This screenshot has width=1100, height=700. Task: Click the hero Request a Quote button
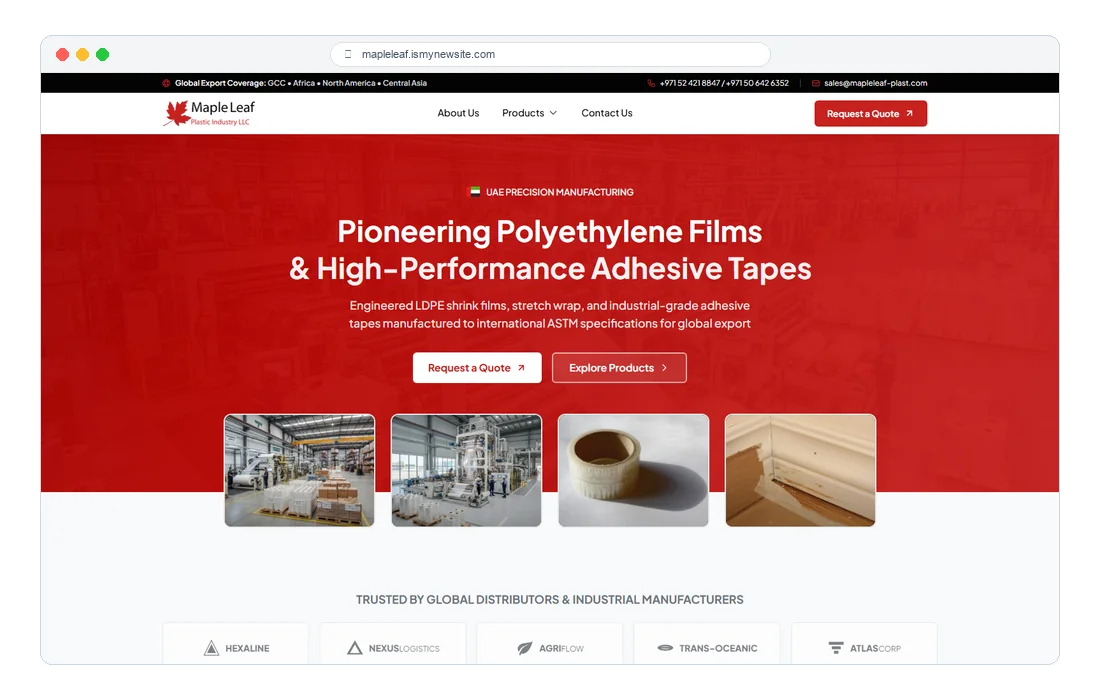(x=477, y=368)
